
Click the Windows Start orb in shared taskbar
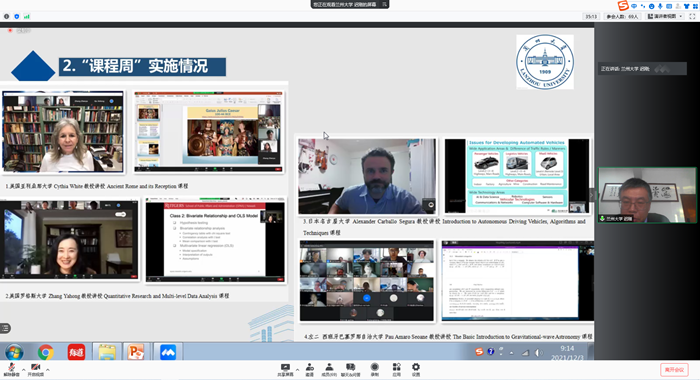(x=14, y=352)
